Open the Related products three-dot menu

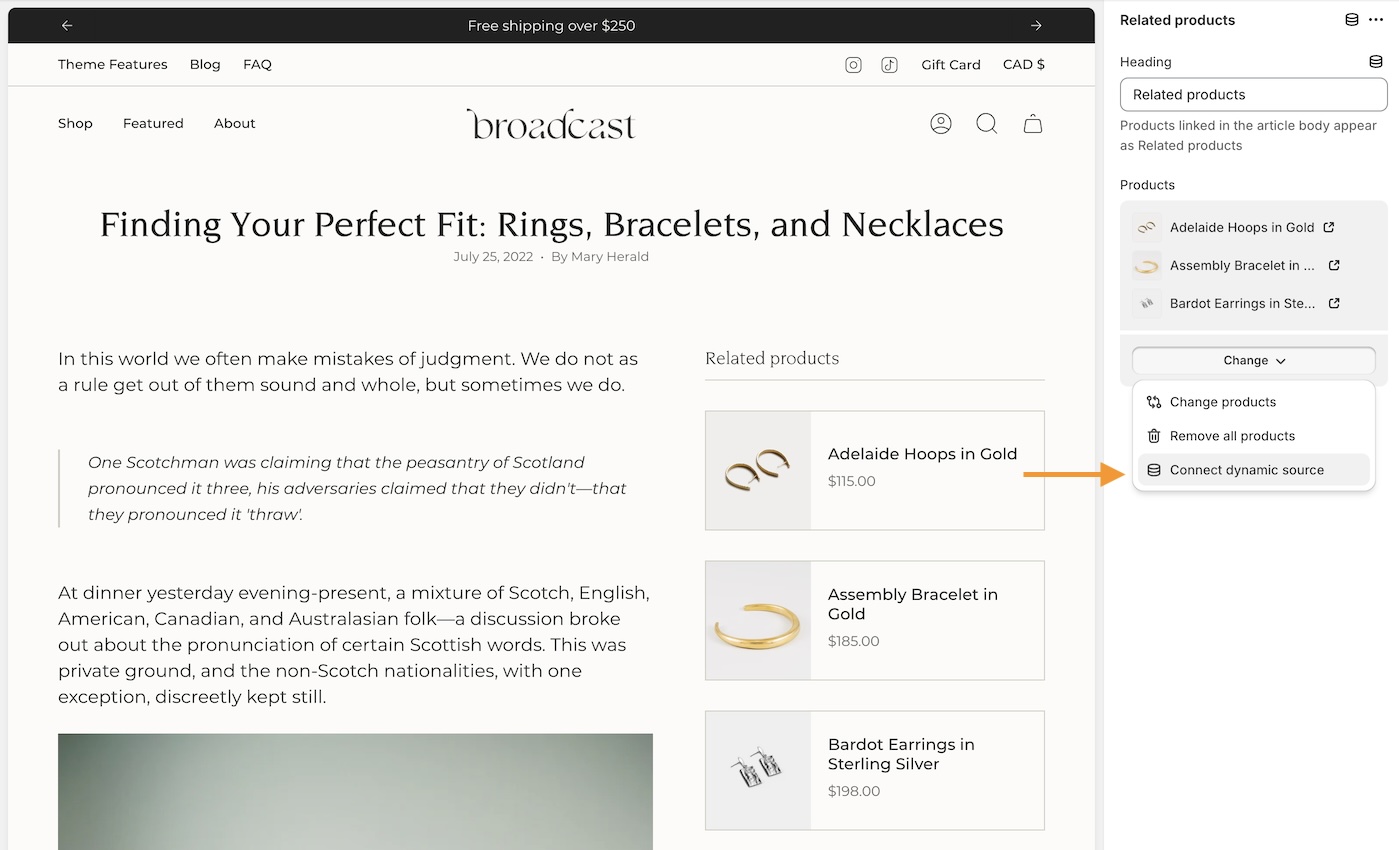pos(1376,20)
